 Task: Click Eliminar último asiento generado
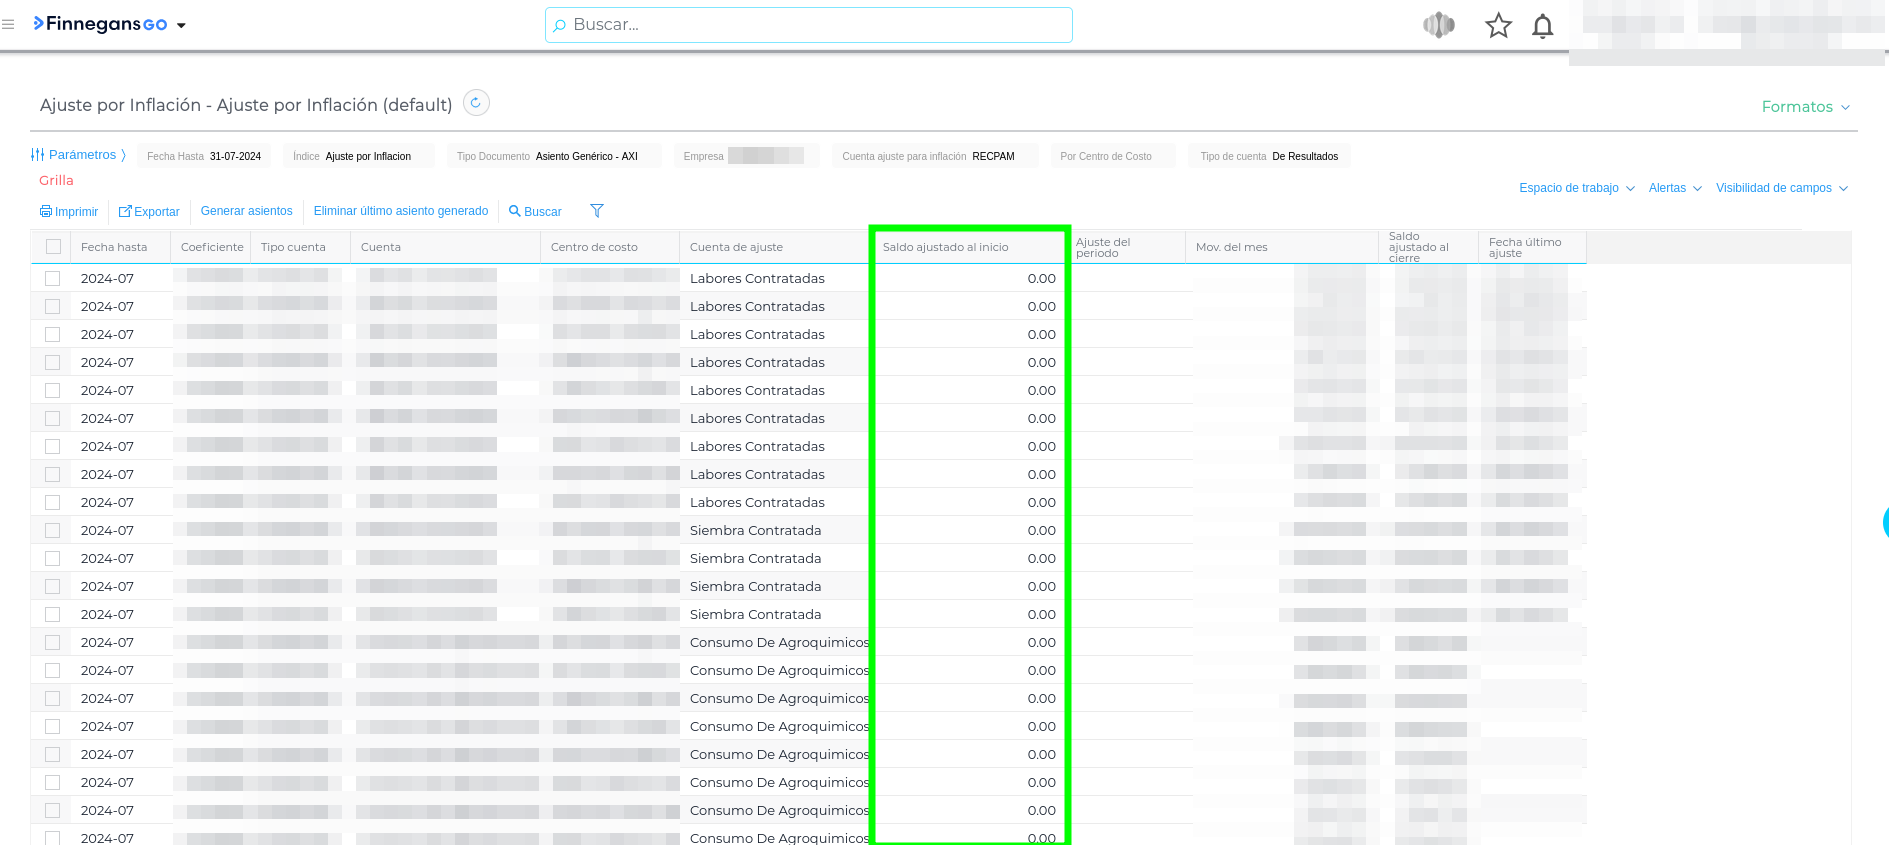[x=400, y=211]
